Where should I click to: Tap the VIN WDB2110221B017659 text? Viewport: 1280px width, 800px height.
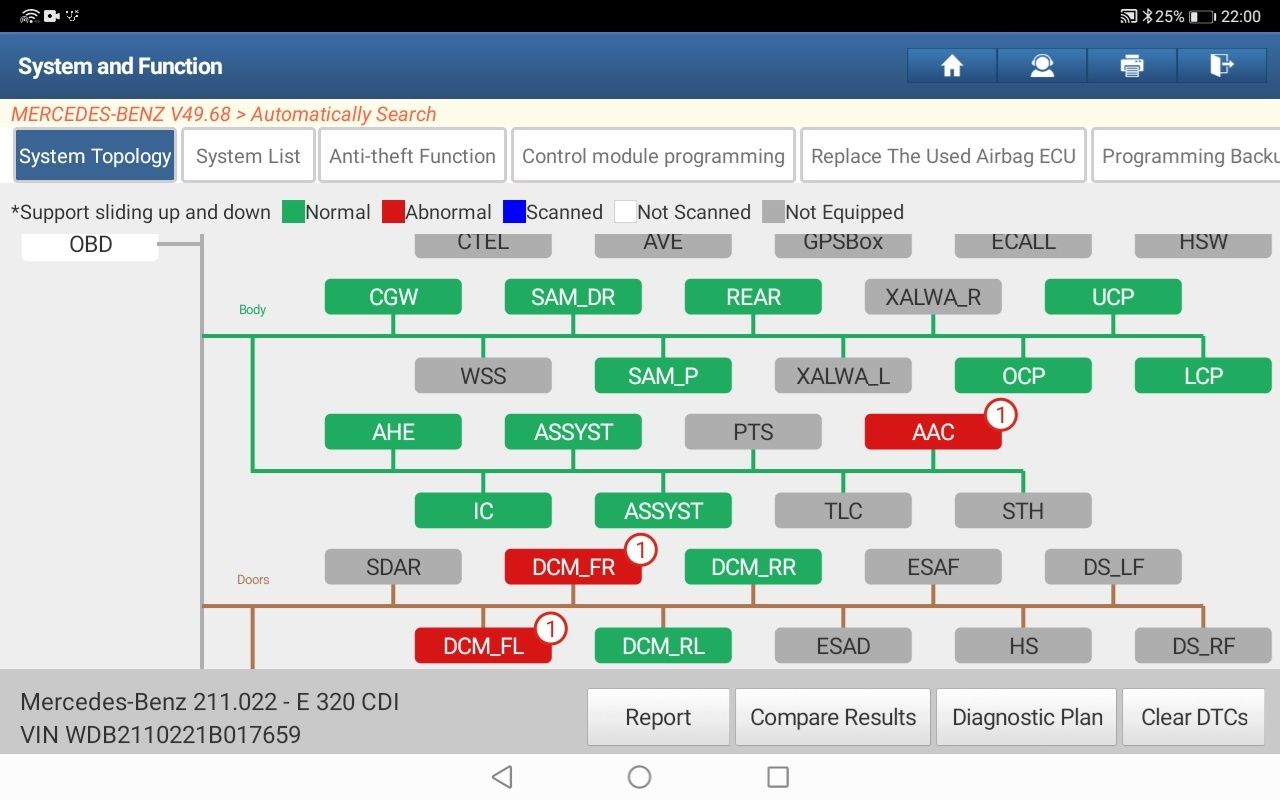160,735
